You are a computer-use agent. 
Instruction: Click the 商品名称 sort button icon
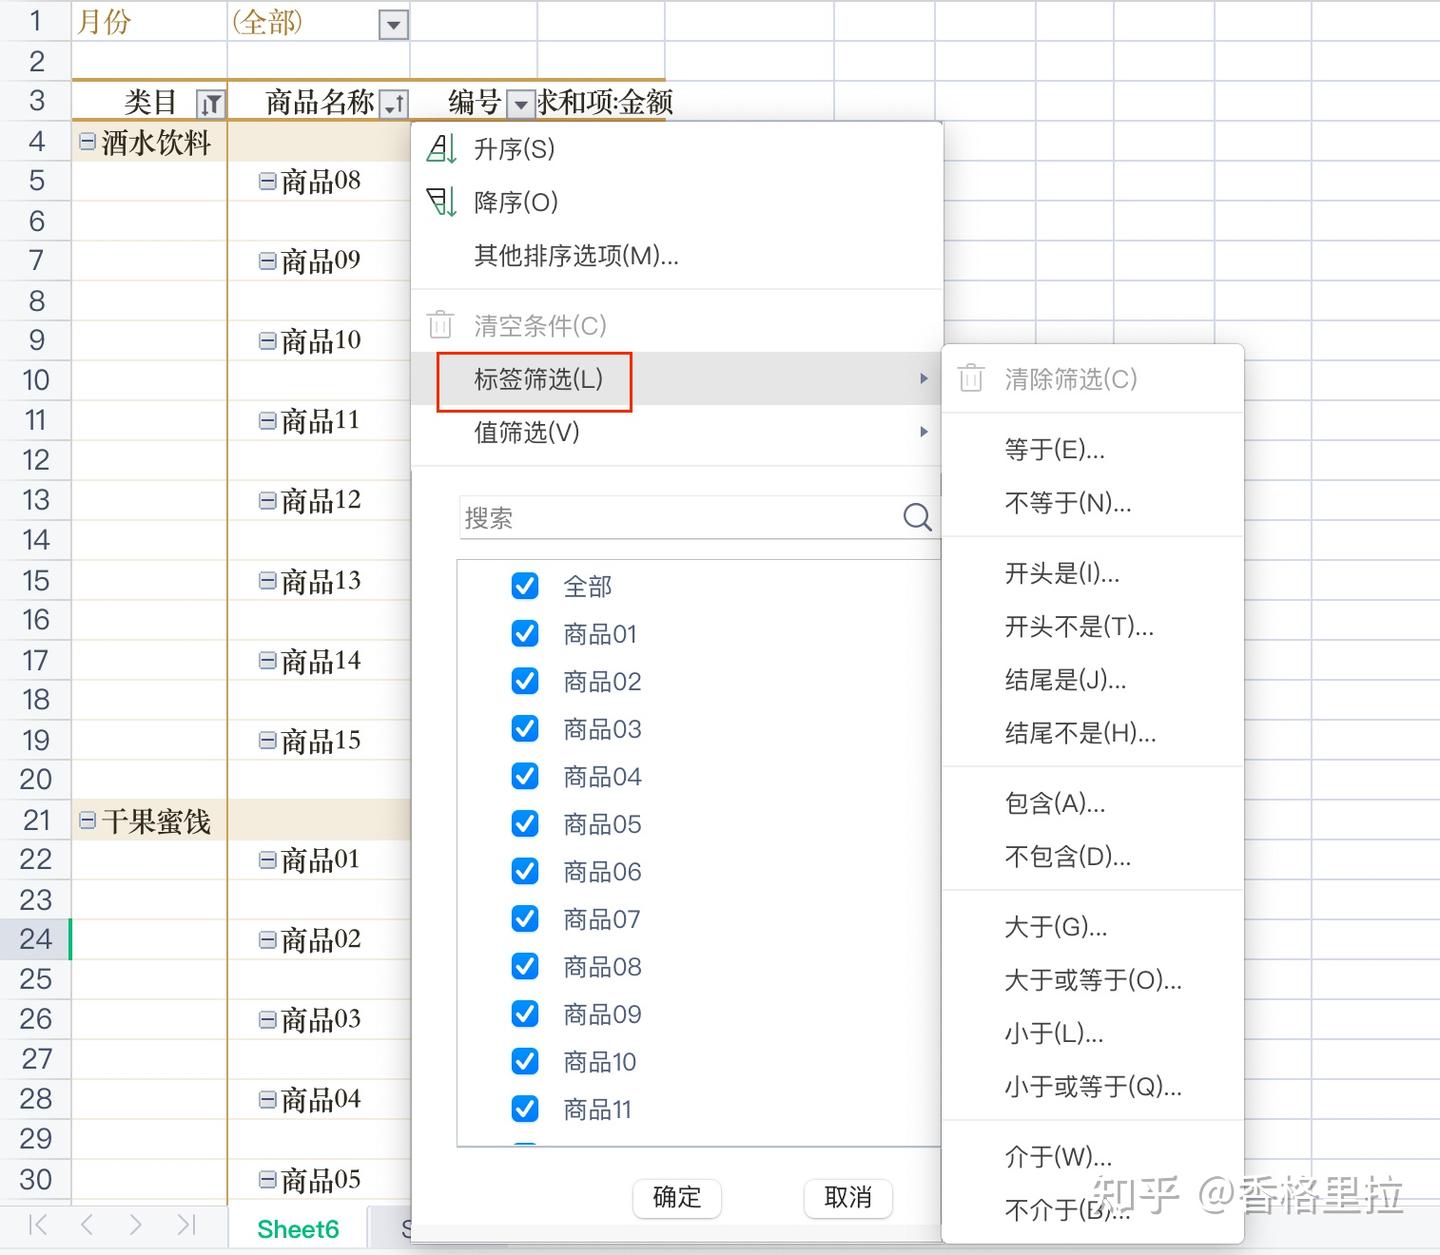coord(394,103)
